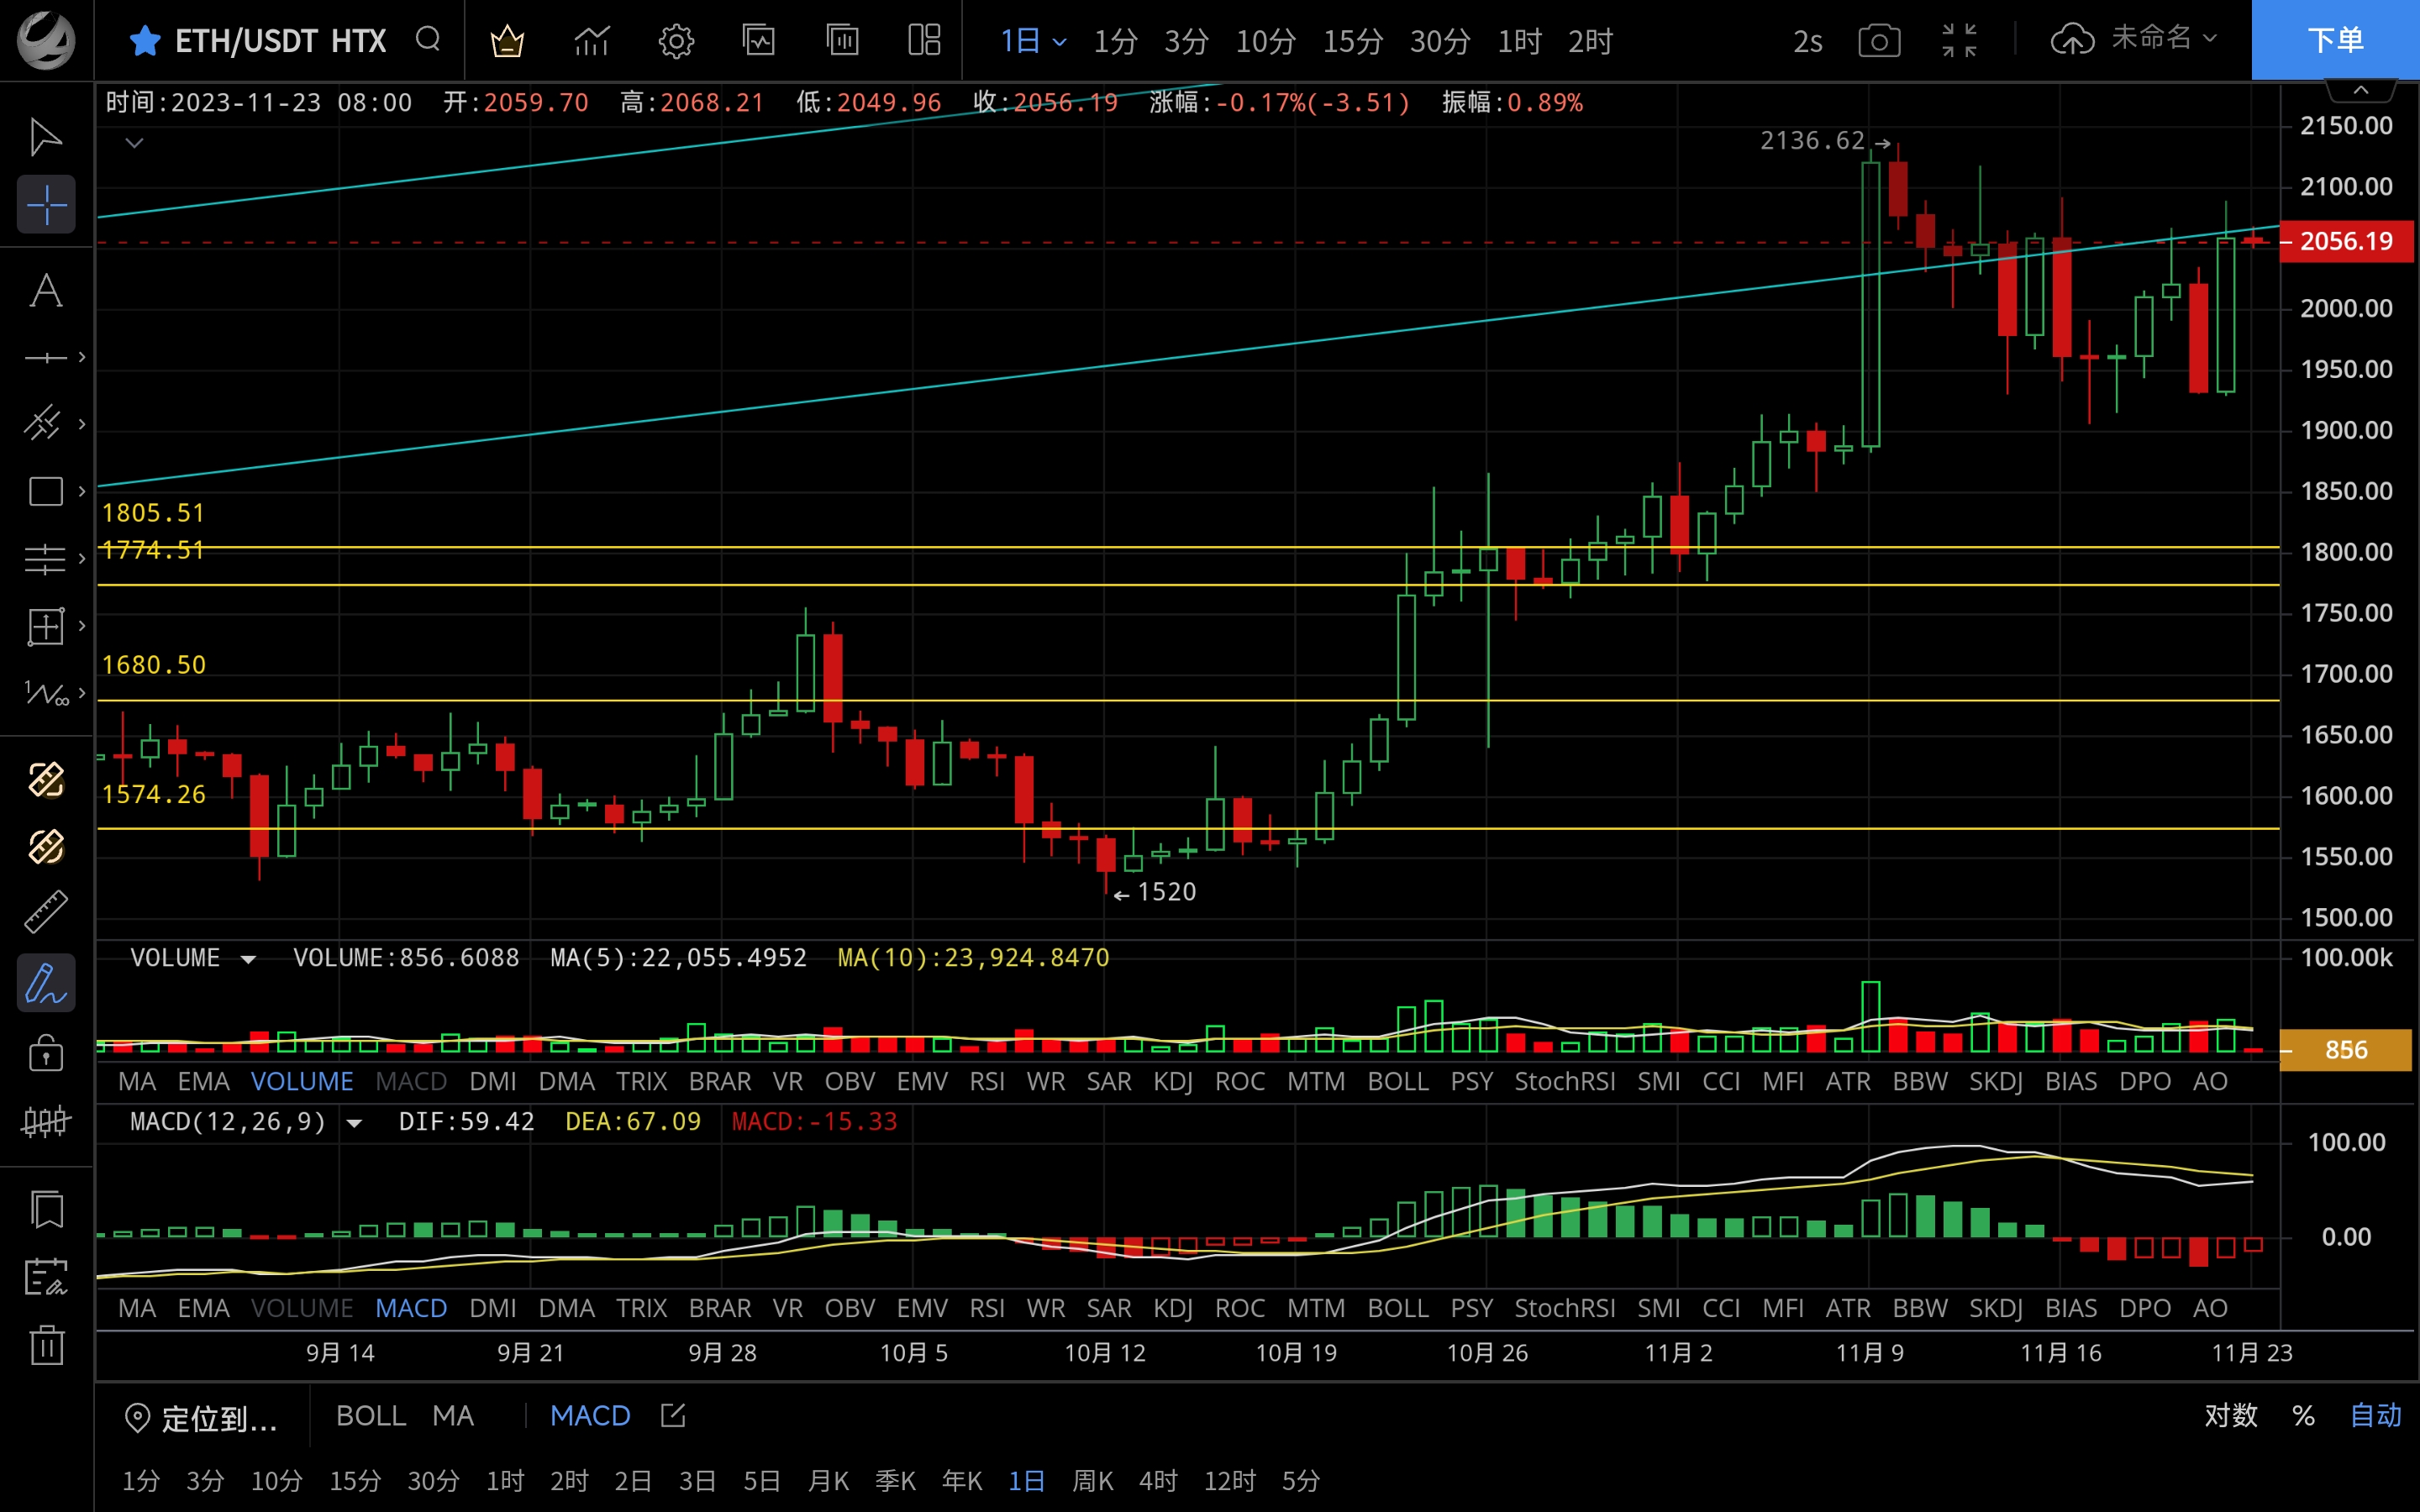Image resolution: width=2420 pixels, height=1512 pixels.
Task: Click the 下单 order button
Action: [2334, 40]
